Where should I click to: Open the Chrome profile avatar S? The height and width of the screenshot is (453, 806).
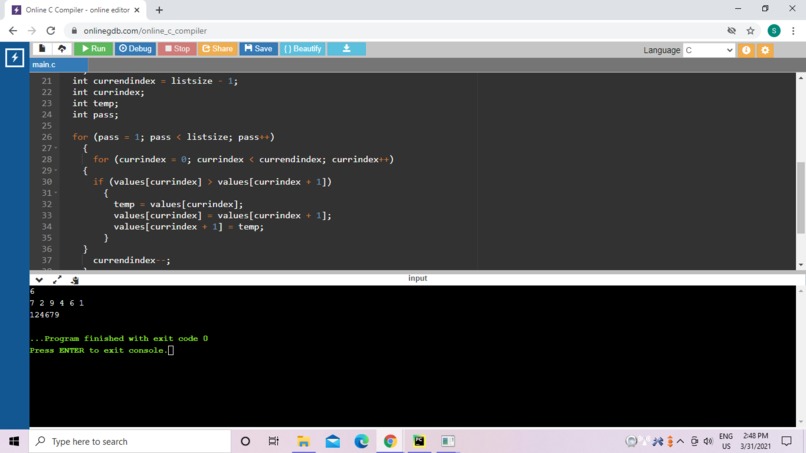click(774, 31)
